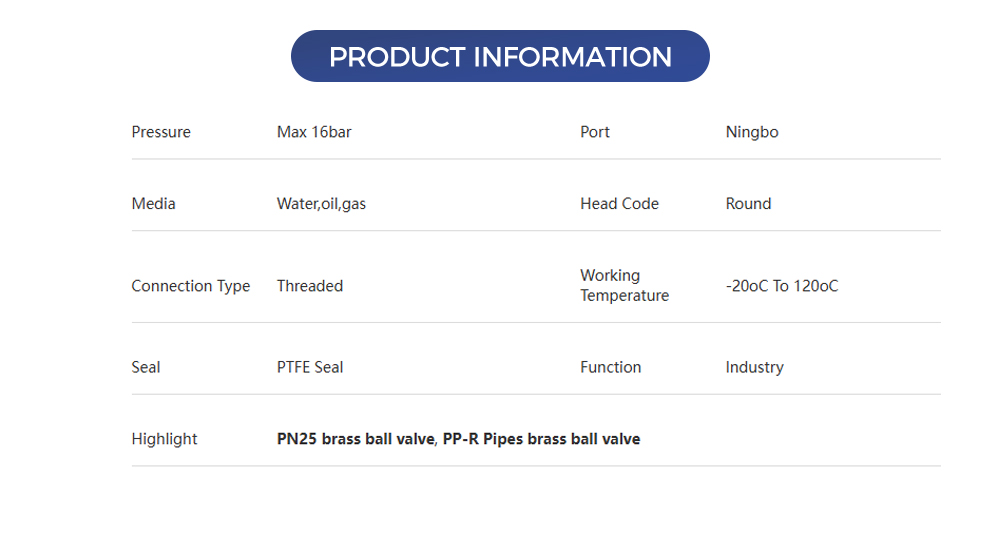Select the Water,oil,gas value

tap(321, 204)
